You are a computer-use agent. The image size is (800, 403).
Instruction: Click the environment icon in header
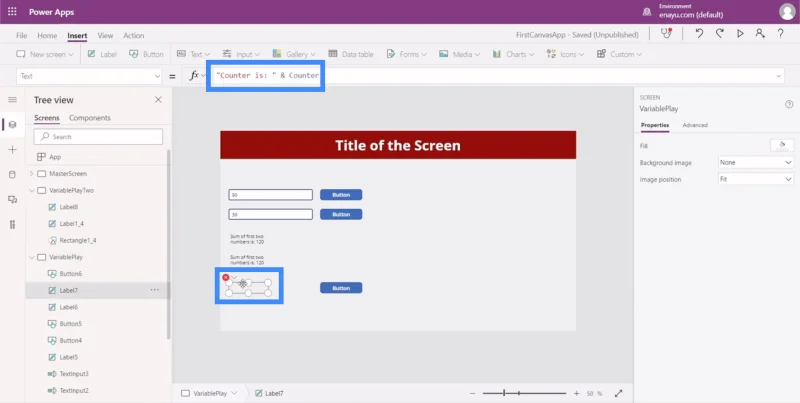[x=647, y=11]
